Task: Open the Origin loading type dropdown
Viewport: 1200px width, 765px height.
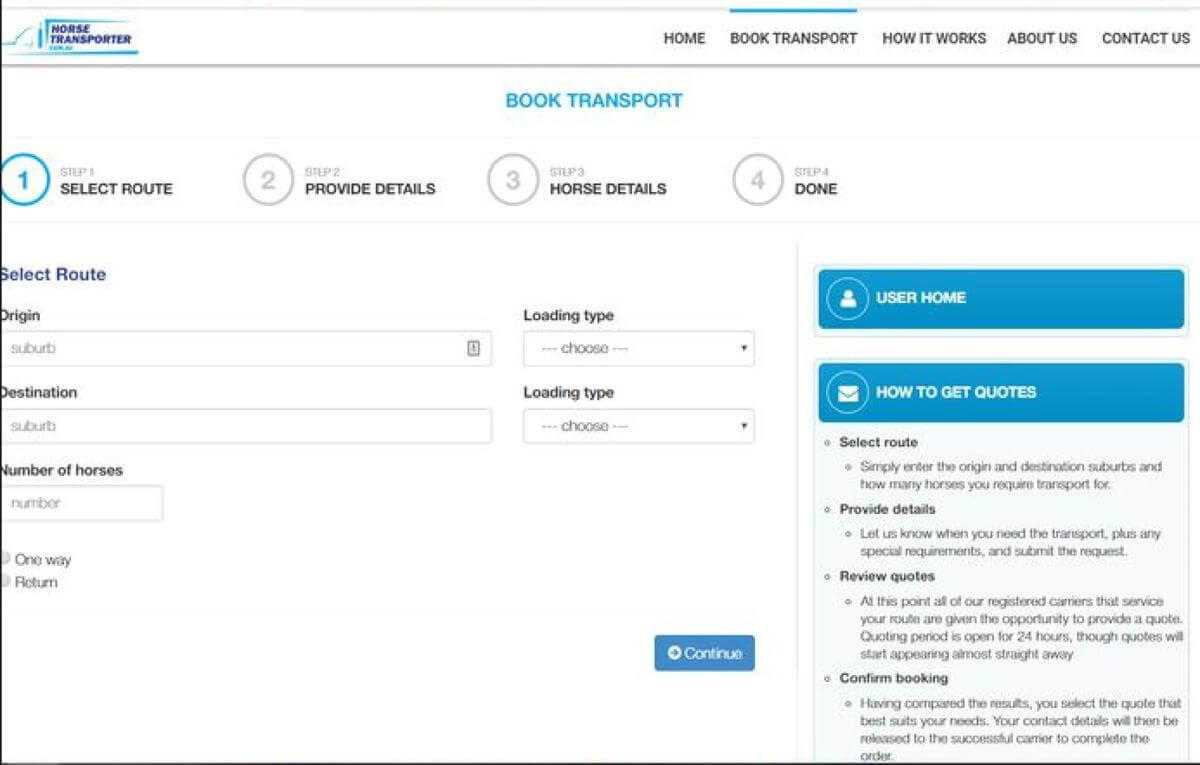Action: tap(639, 347)
